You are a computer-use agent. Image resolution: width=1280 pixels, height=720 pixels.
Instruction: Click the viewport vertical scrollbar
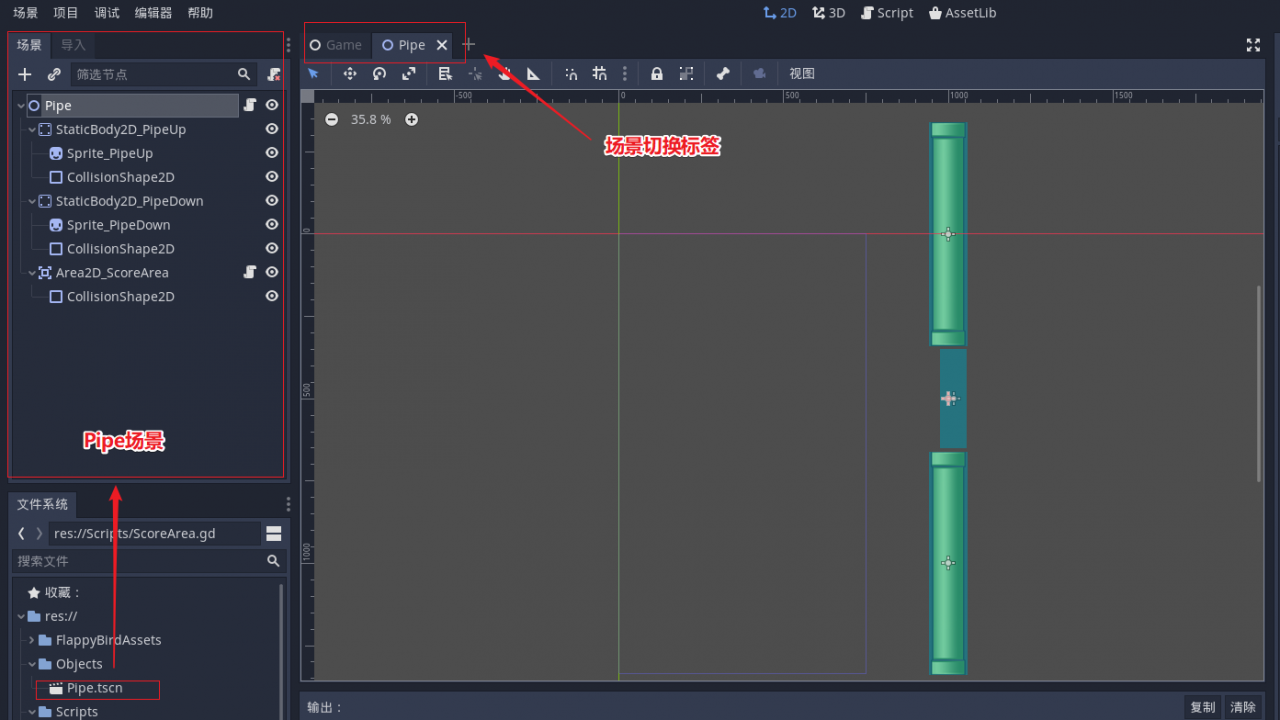point(1259,385)
